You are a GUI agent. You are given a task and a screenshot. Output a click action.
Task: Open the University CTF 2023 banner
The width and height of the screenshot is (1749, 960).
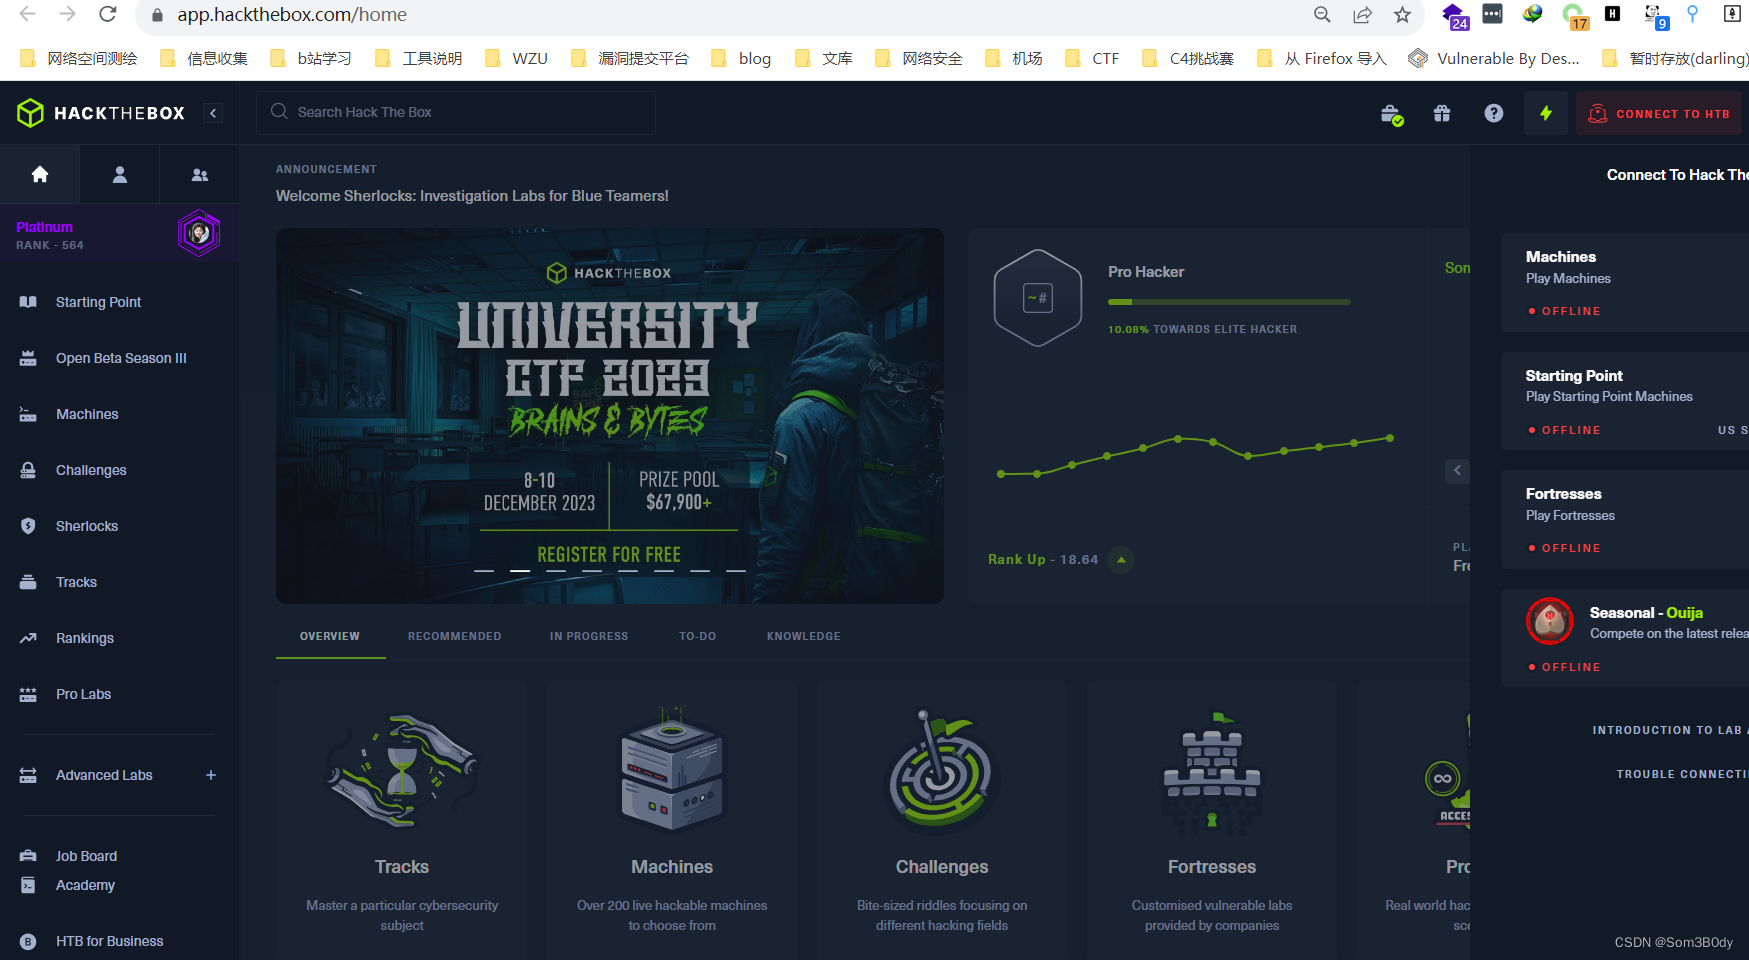[610, 415]
